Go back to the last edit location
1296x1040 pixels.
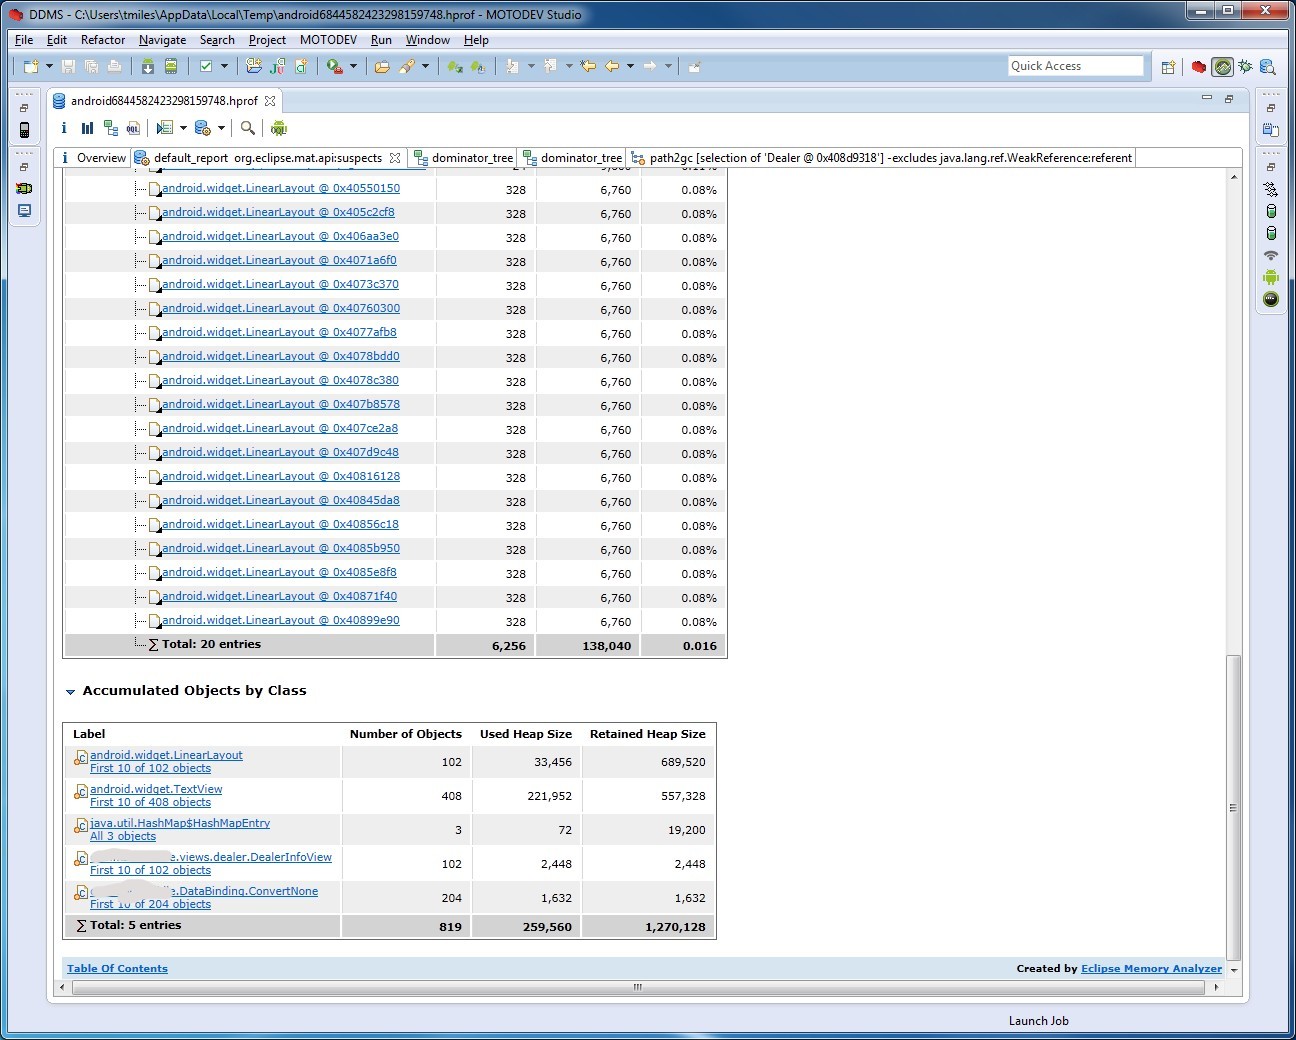[x=588, y=66]
